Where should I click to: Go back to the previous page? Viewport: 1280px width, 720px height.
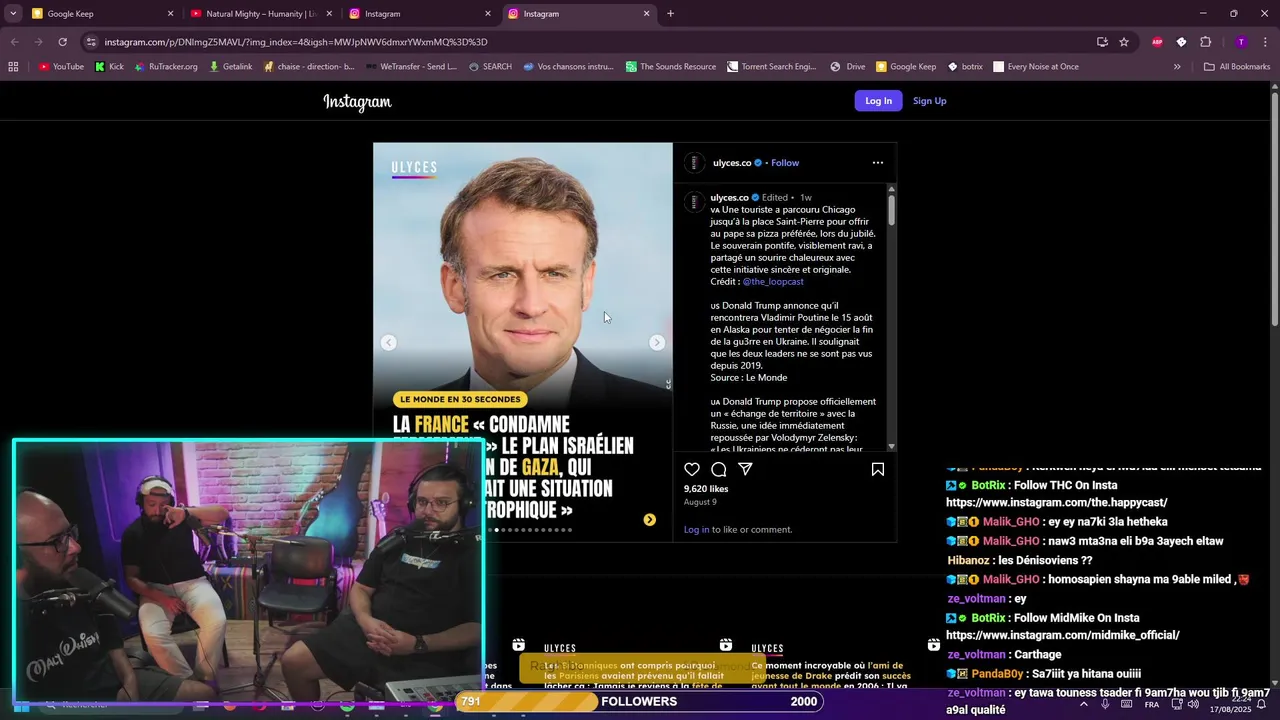click(x=14, y=42)
